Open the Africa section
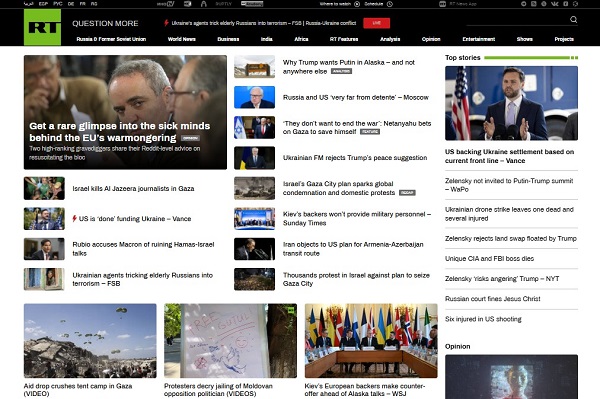Viewport: 600px width, 399px height. pyautogui.click(x=301, y=39)
